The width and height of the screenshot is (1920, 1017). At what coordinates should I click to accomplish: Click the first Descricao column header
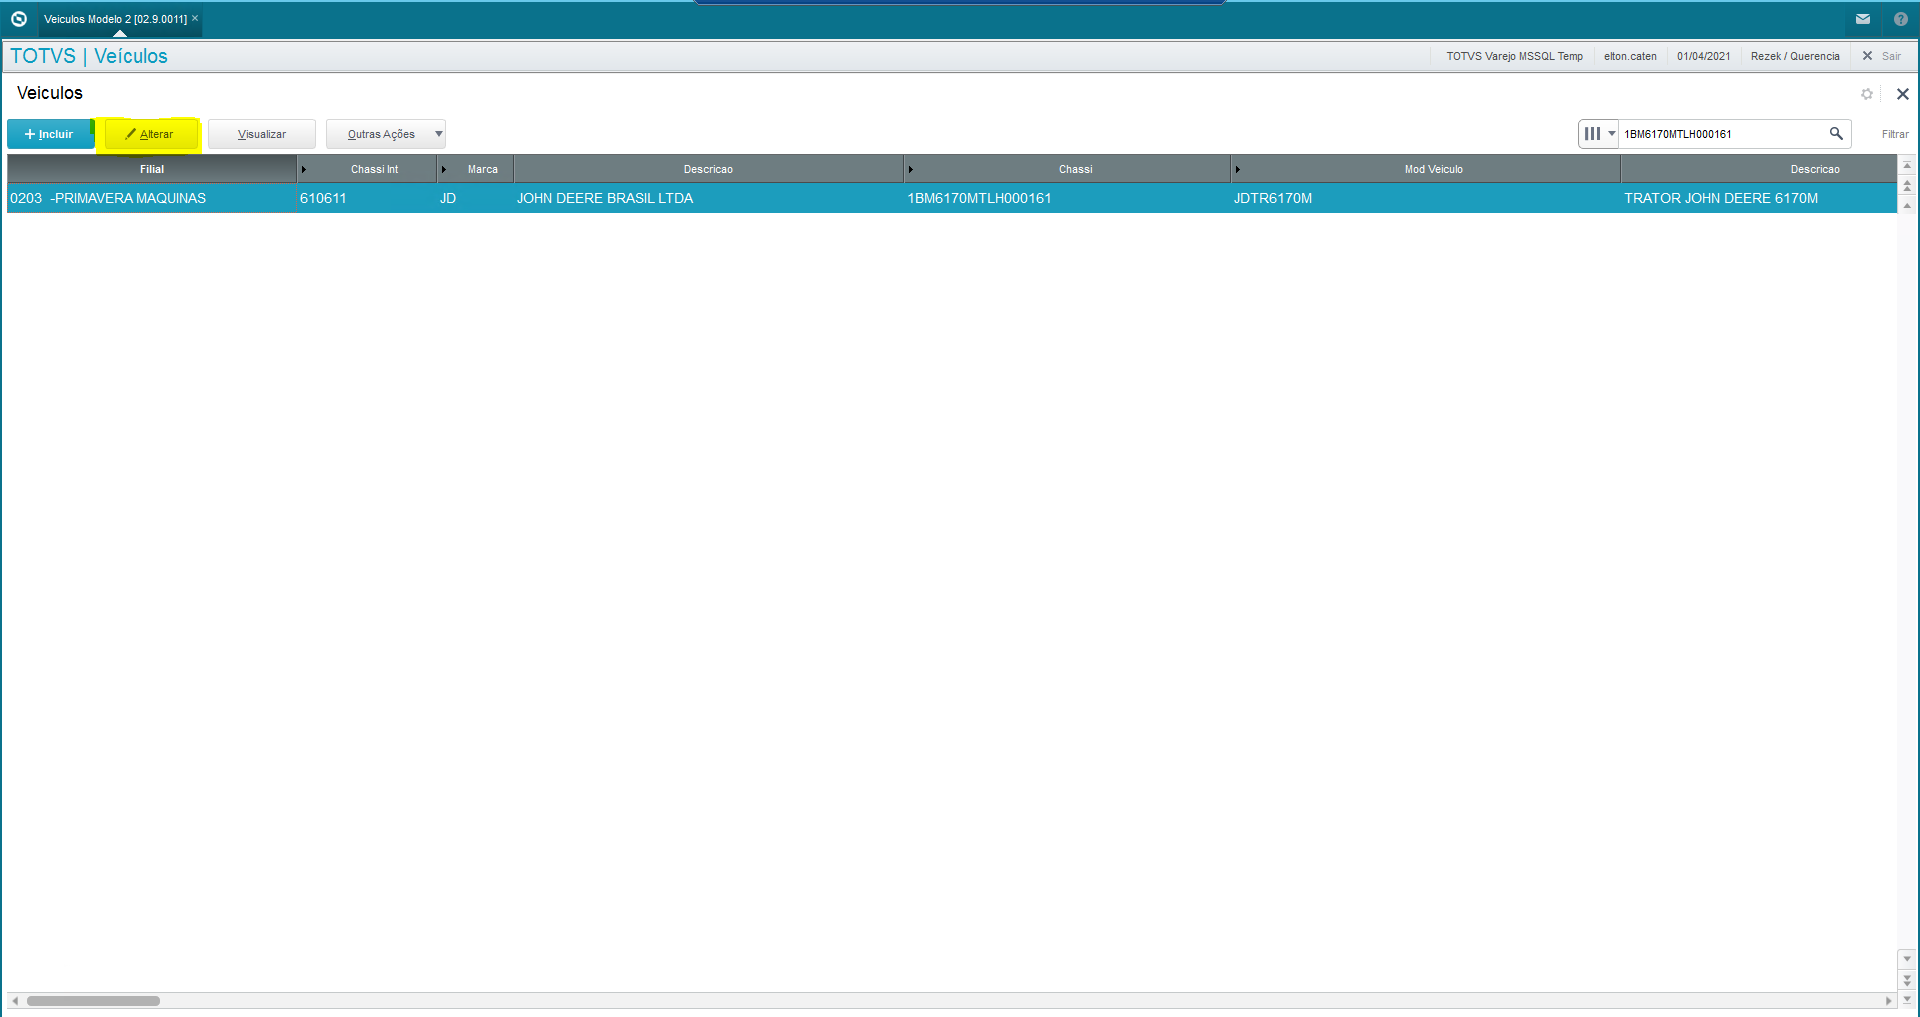pos(708,169)
